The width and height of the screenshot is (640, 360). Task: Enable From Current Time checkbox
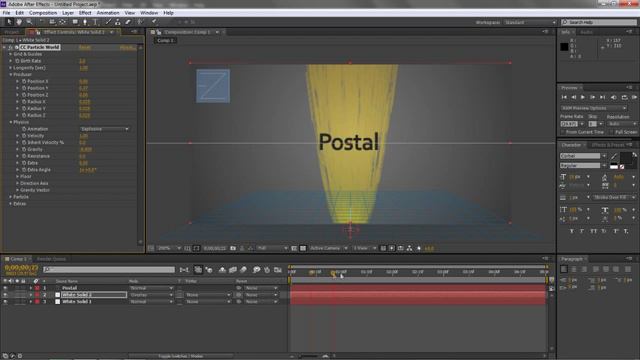click(563, 132)
